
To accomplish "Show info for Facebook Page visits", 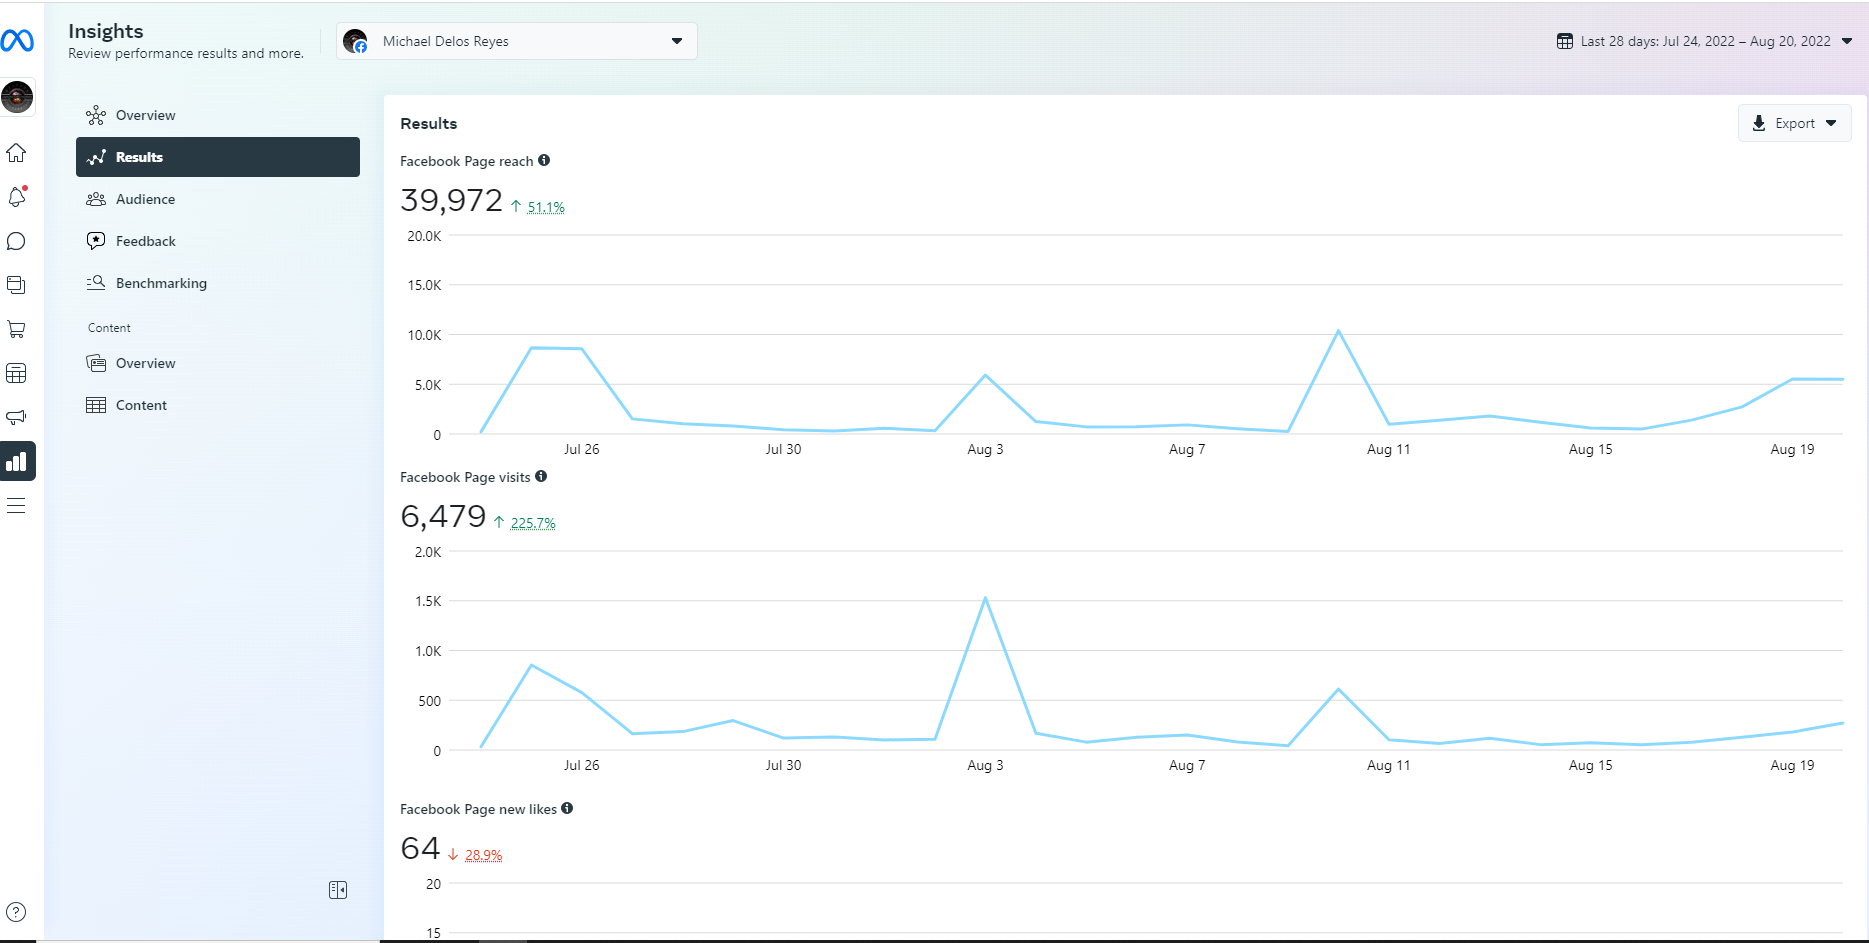I will [541, 476].
